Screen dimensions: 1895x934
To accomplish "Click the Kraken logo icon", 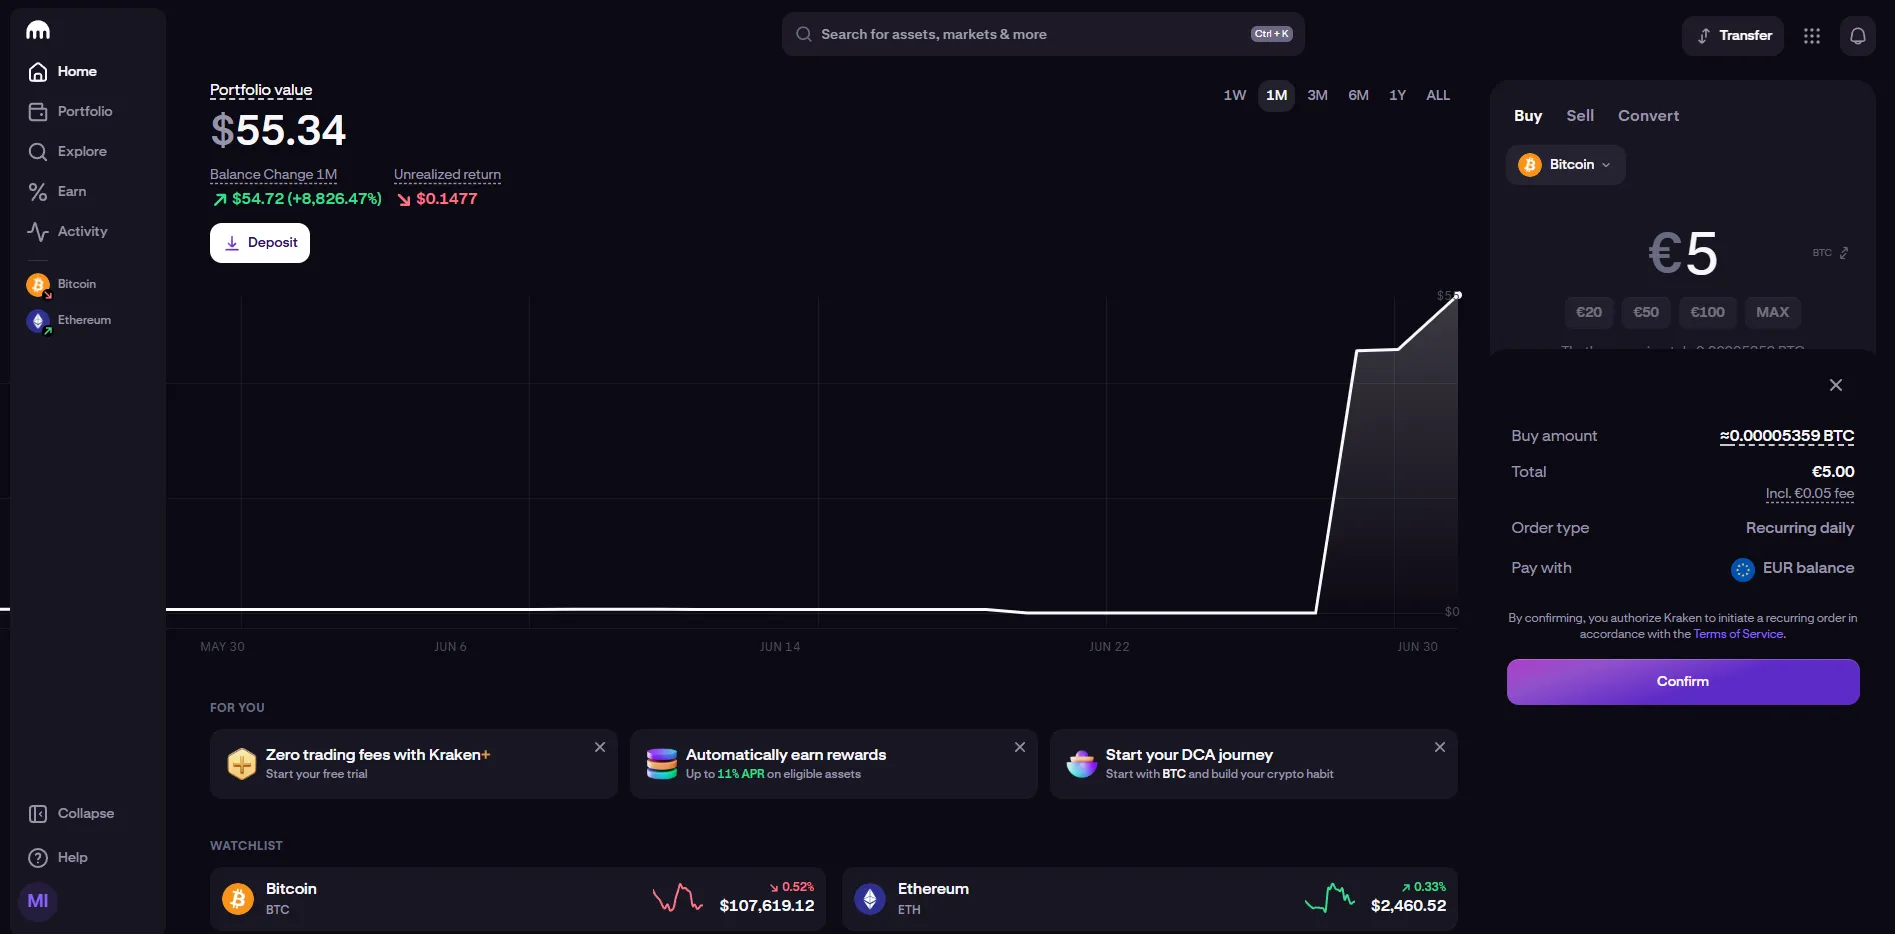I will pos(38,30).
